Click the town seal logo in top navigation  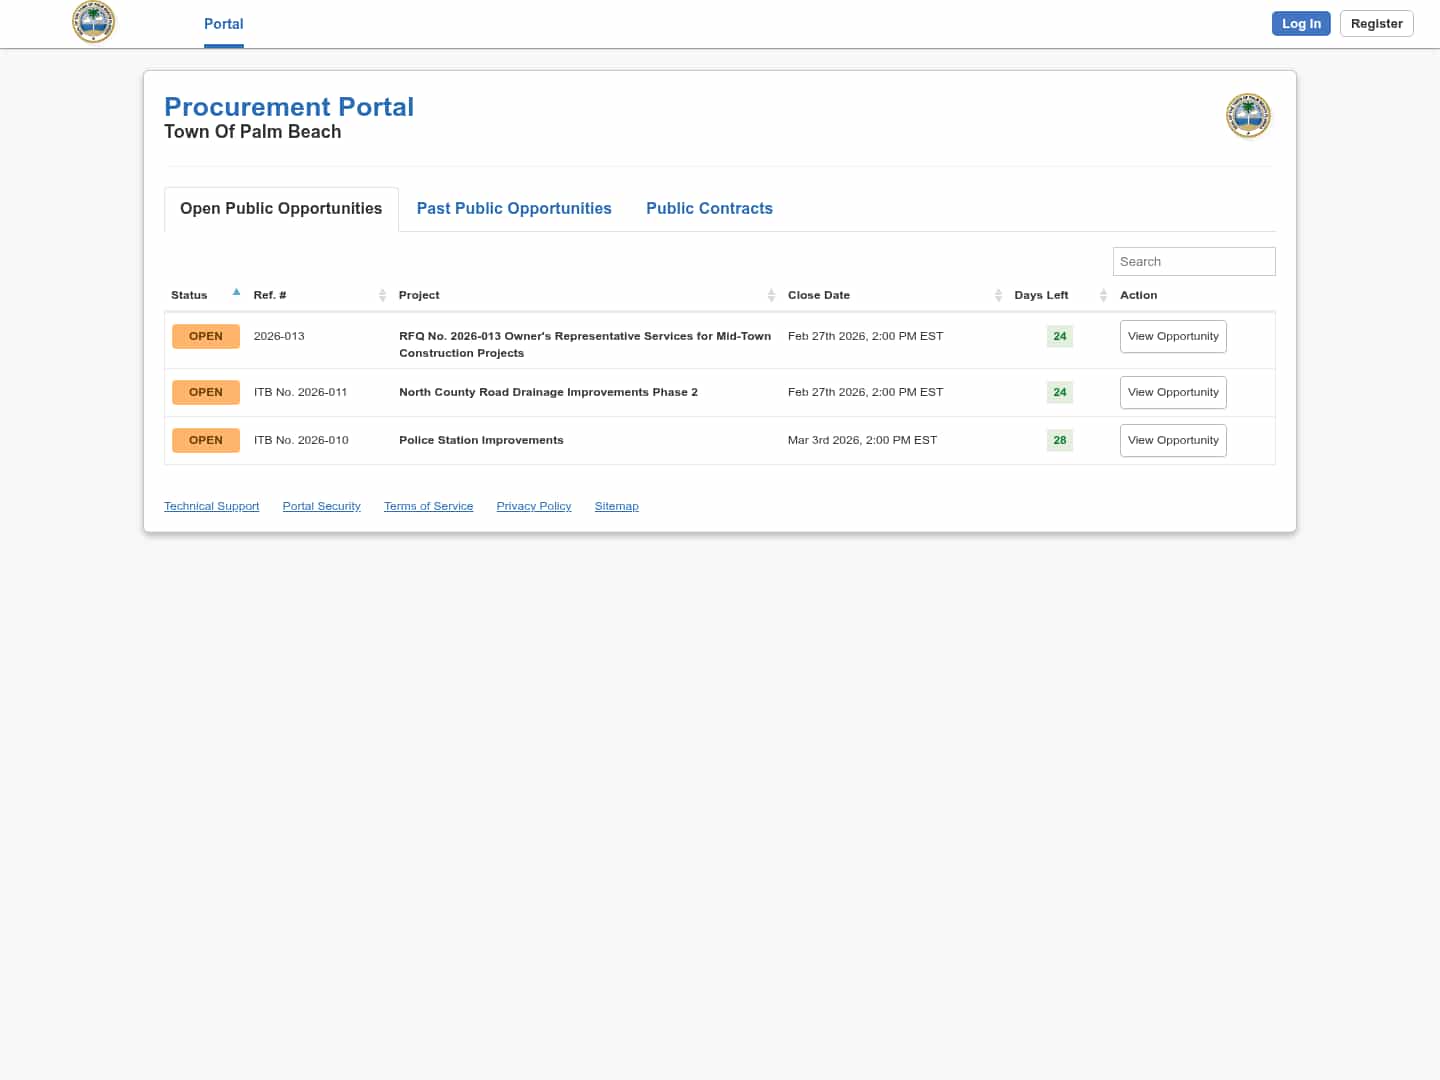[94, 22]
